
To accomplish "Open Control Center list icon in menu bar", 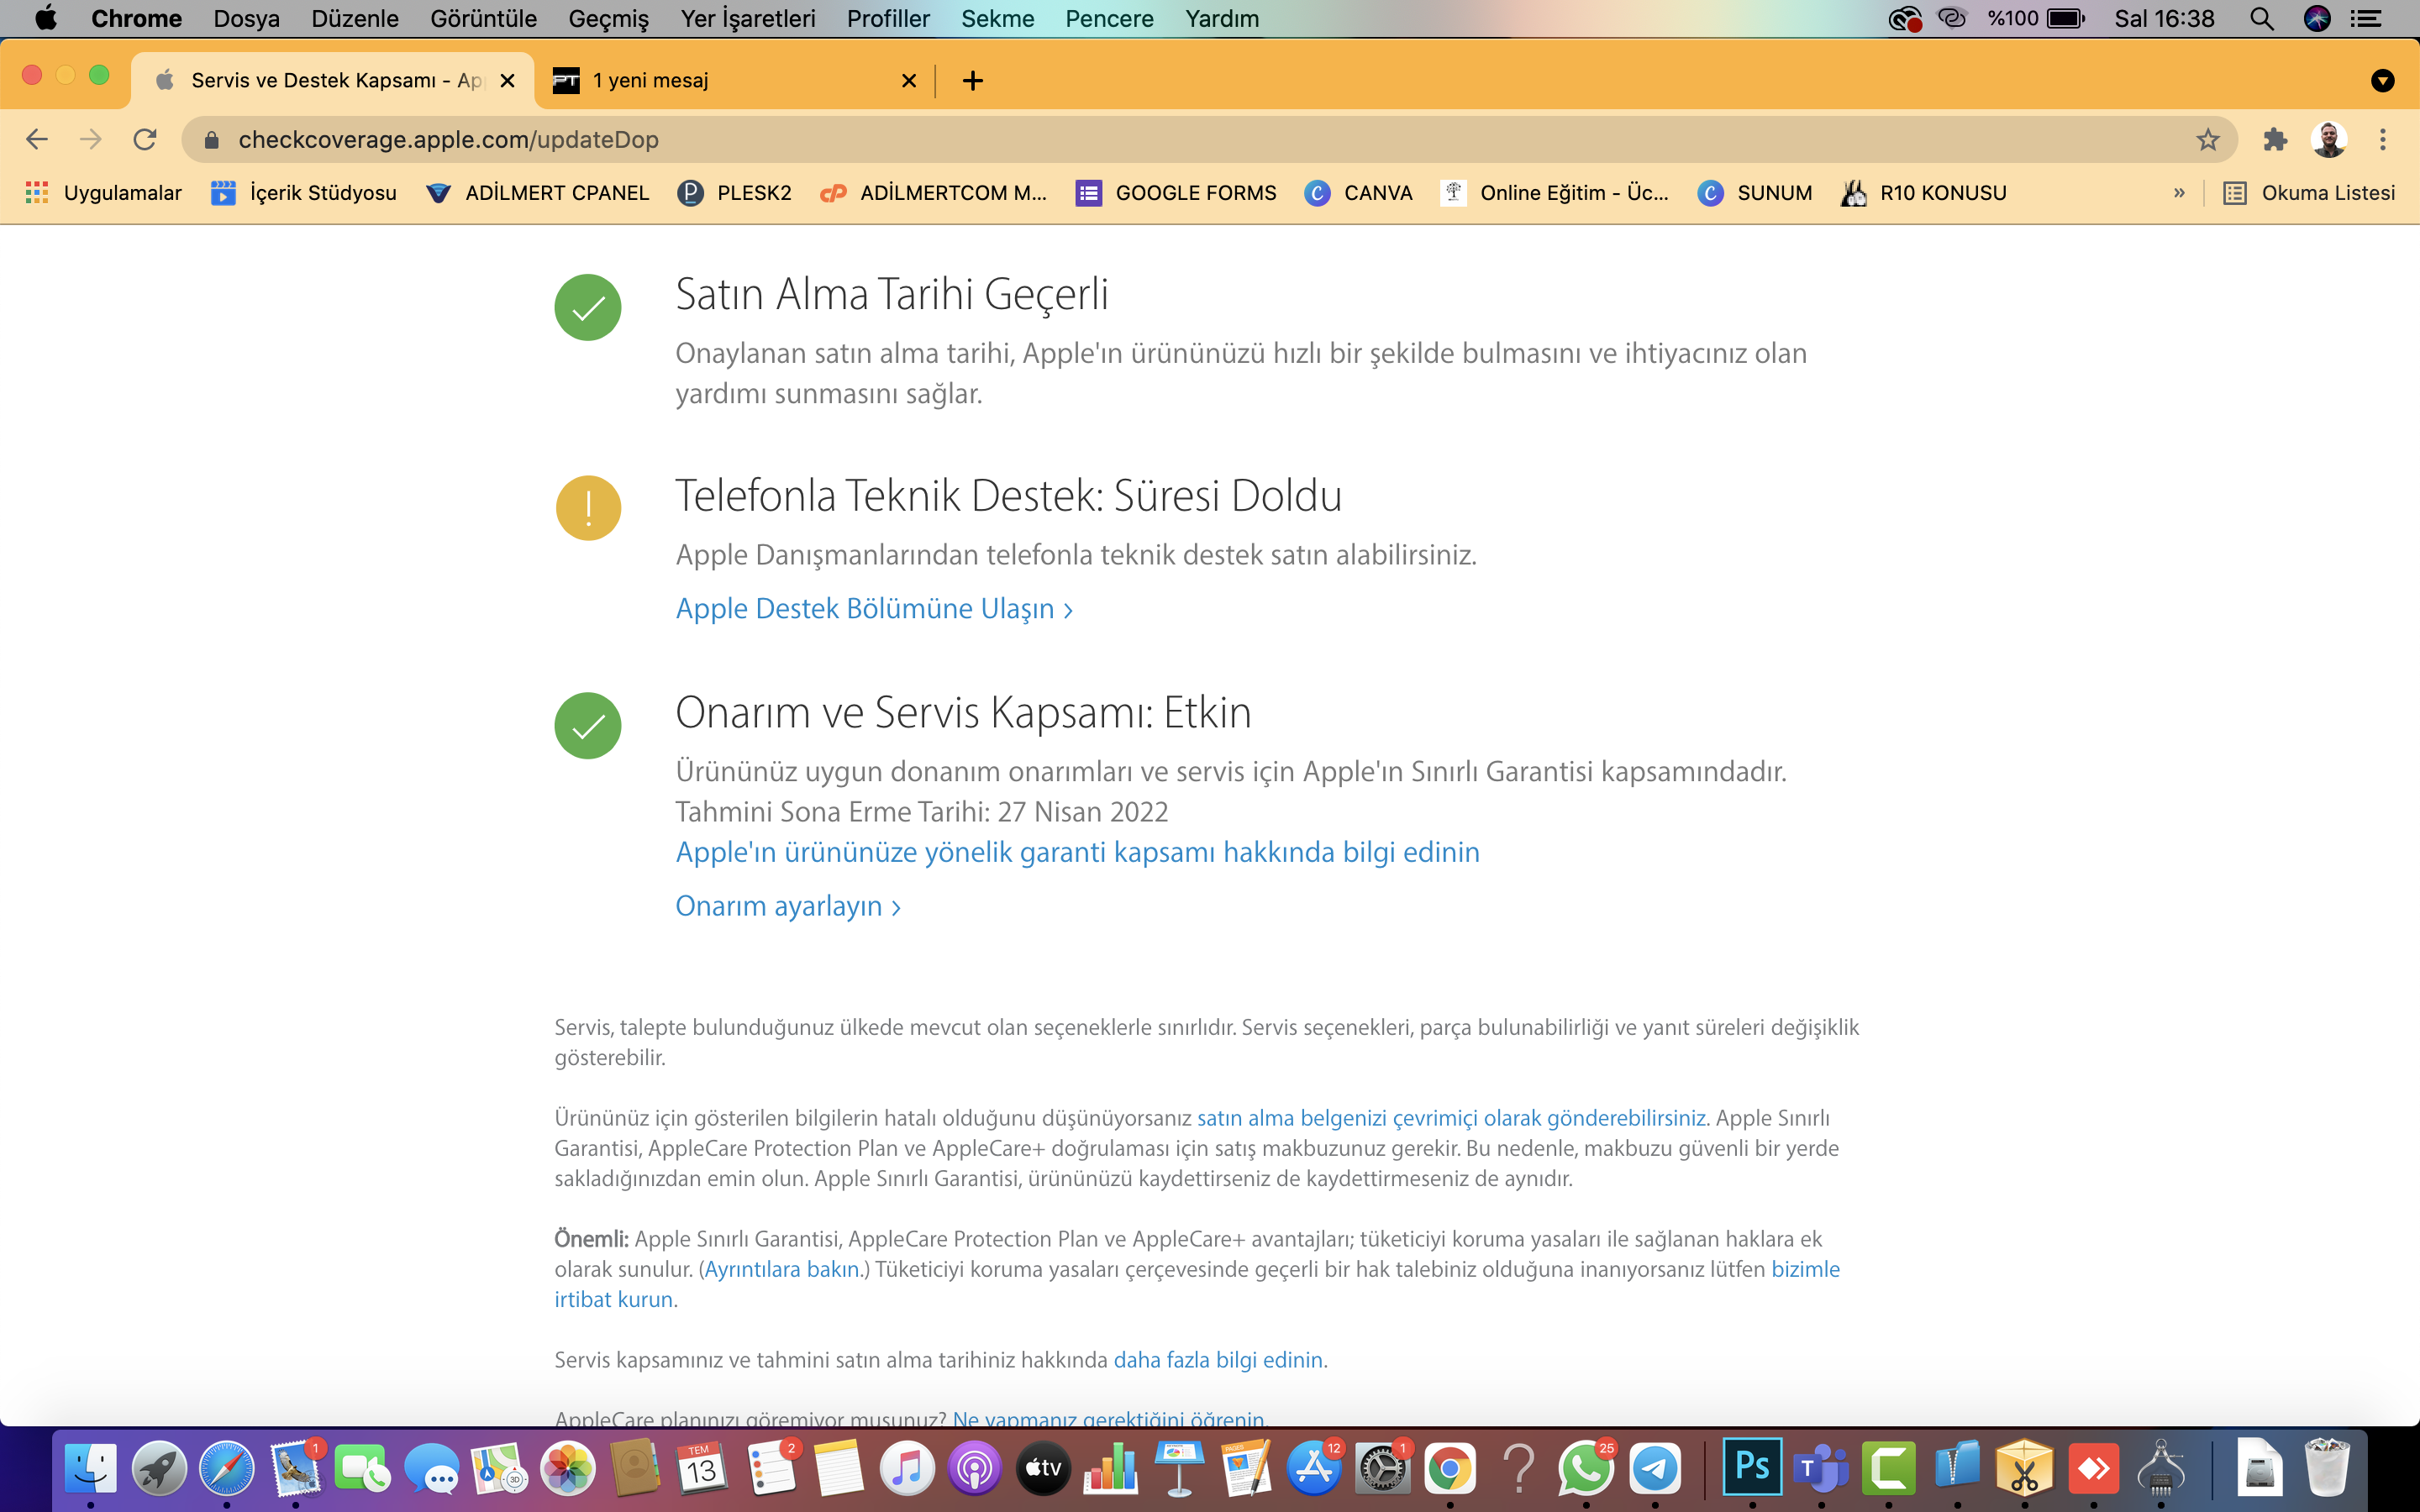I will coord(2366,19).
